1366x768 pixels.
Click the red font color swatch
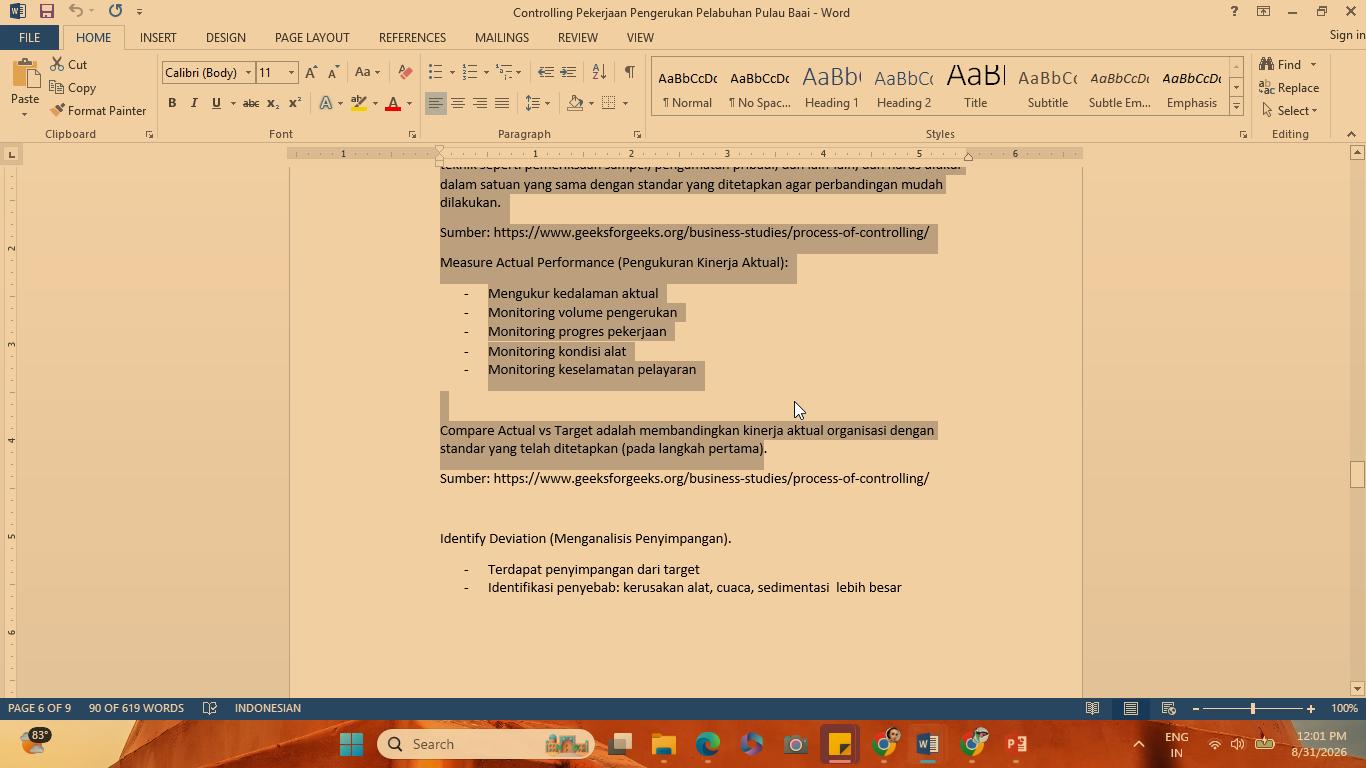[393, 103]
